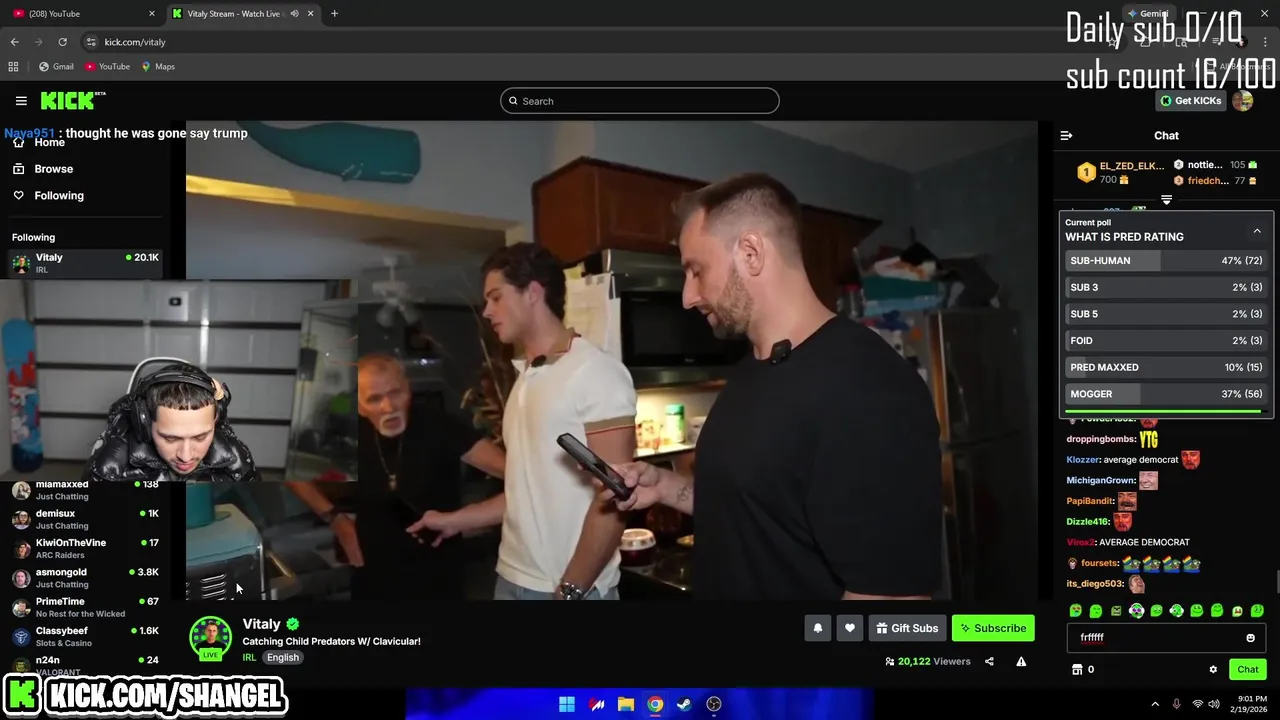Open Steam from the taskbar
1280x720 pixels.
(x=684, y=704)
